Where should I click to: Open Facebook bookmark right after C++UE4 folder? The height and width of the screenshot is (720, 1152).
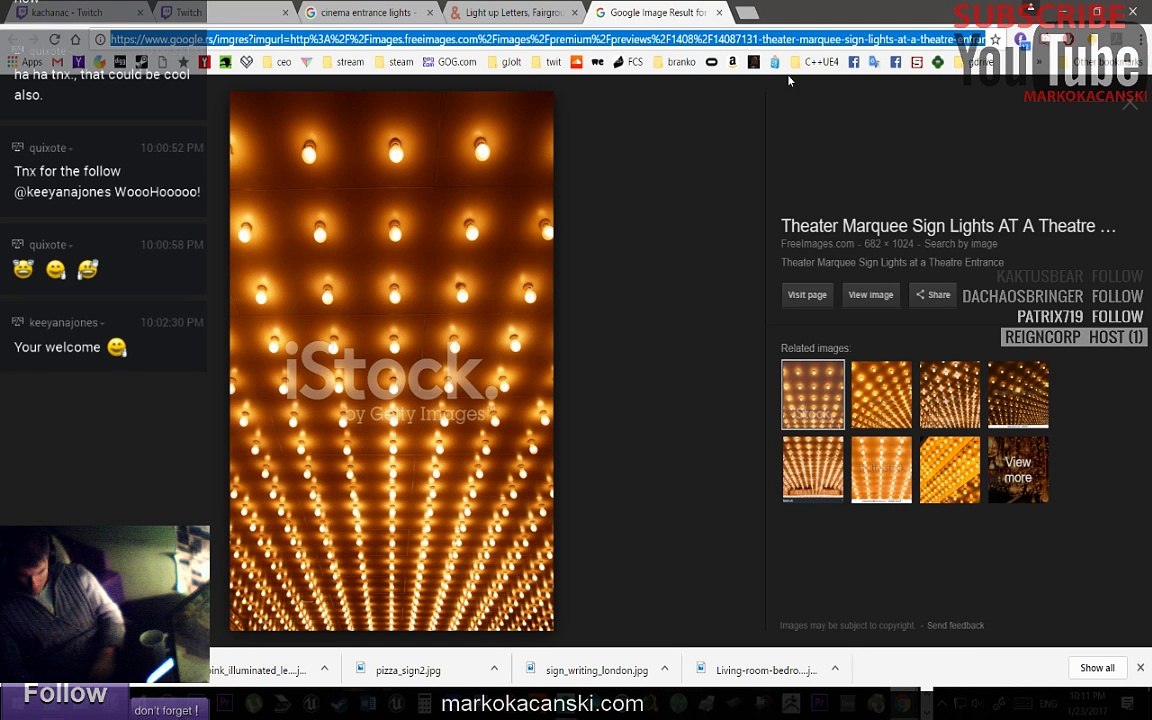[x=854, y=62]
